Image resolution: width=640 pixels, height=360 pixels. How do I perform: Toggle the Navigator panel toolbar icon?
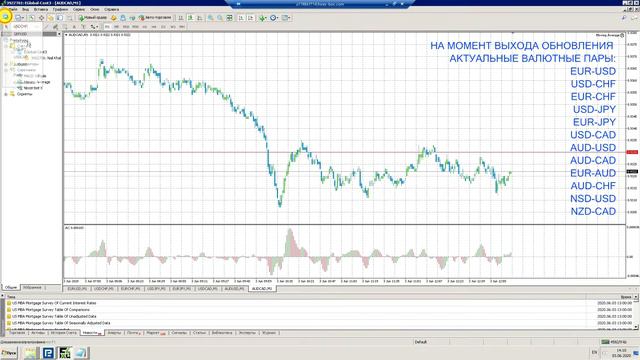[x=50, y=18]
